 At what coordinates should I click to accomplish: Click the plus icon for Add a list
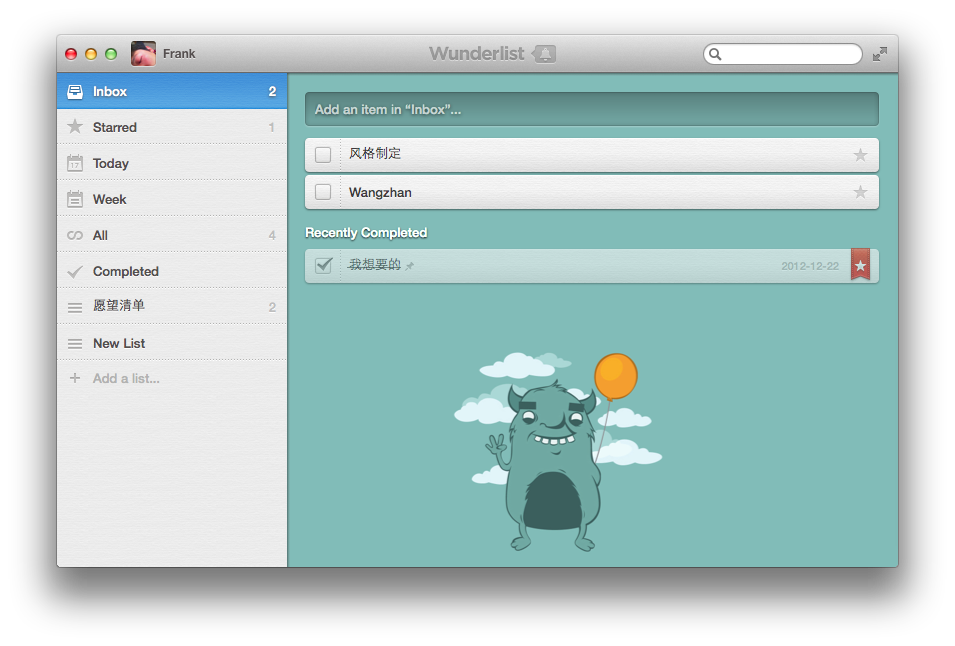click(x=75, y=378)
